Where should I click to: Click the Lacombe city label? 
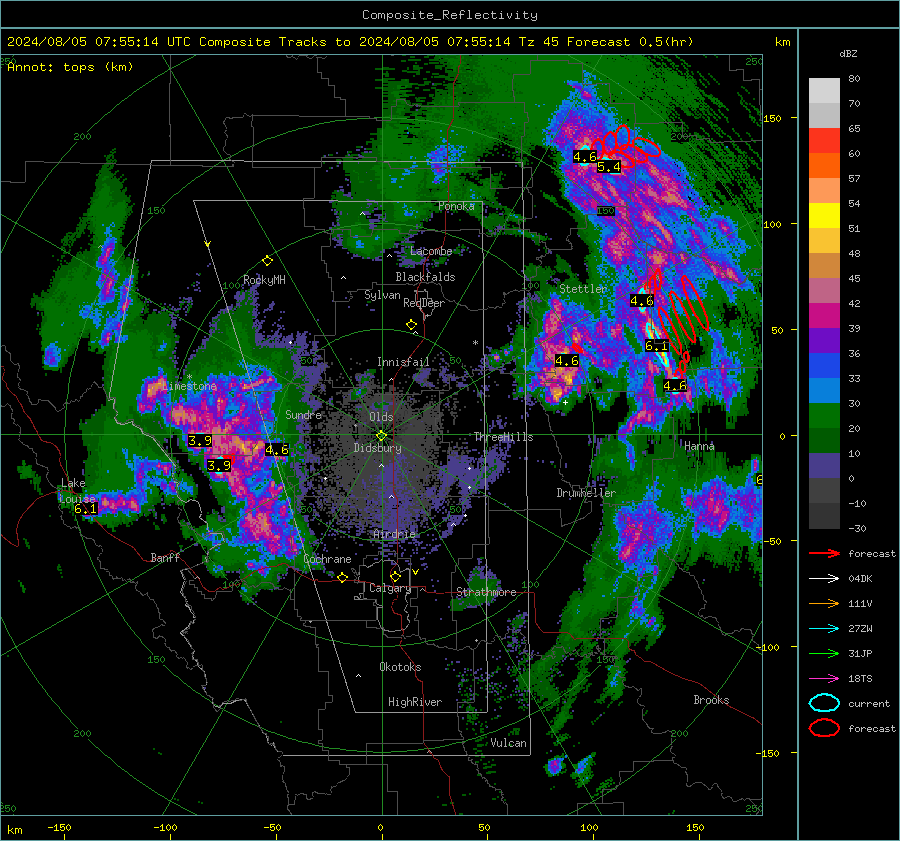pyautogui.click(x=431, y=251)
